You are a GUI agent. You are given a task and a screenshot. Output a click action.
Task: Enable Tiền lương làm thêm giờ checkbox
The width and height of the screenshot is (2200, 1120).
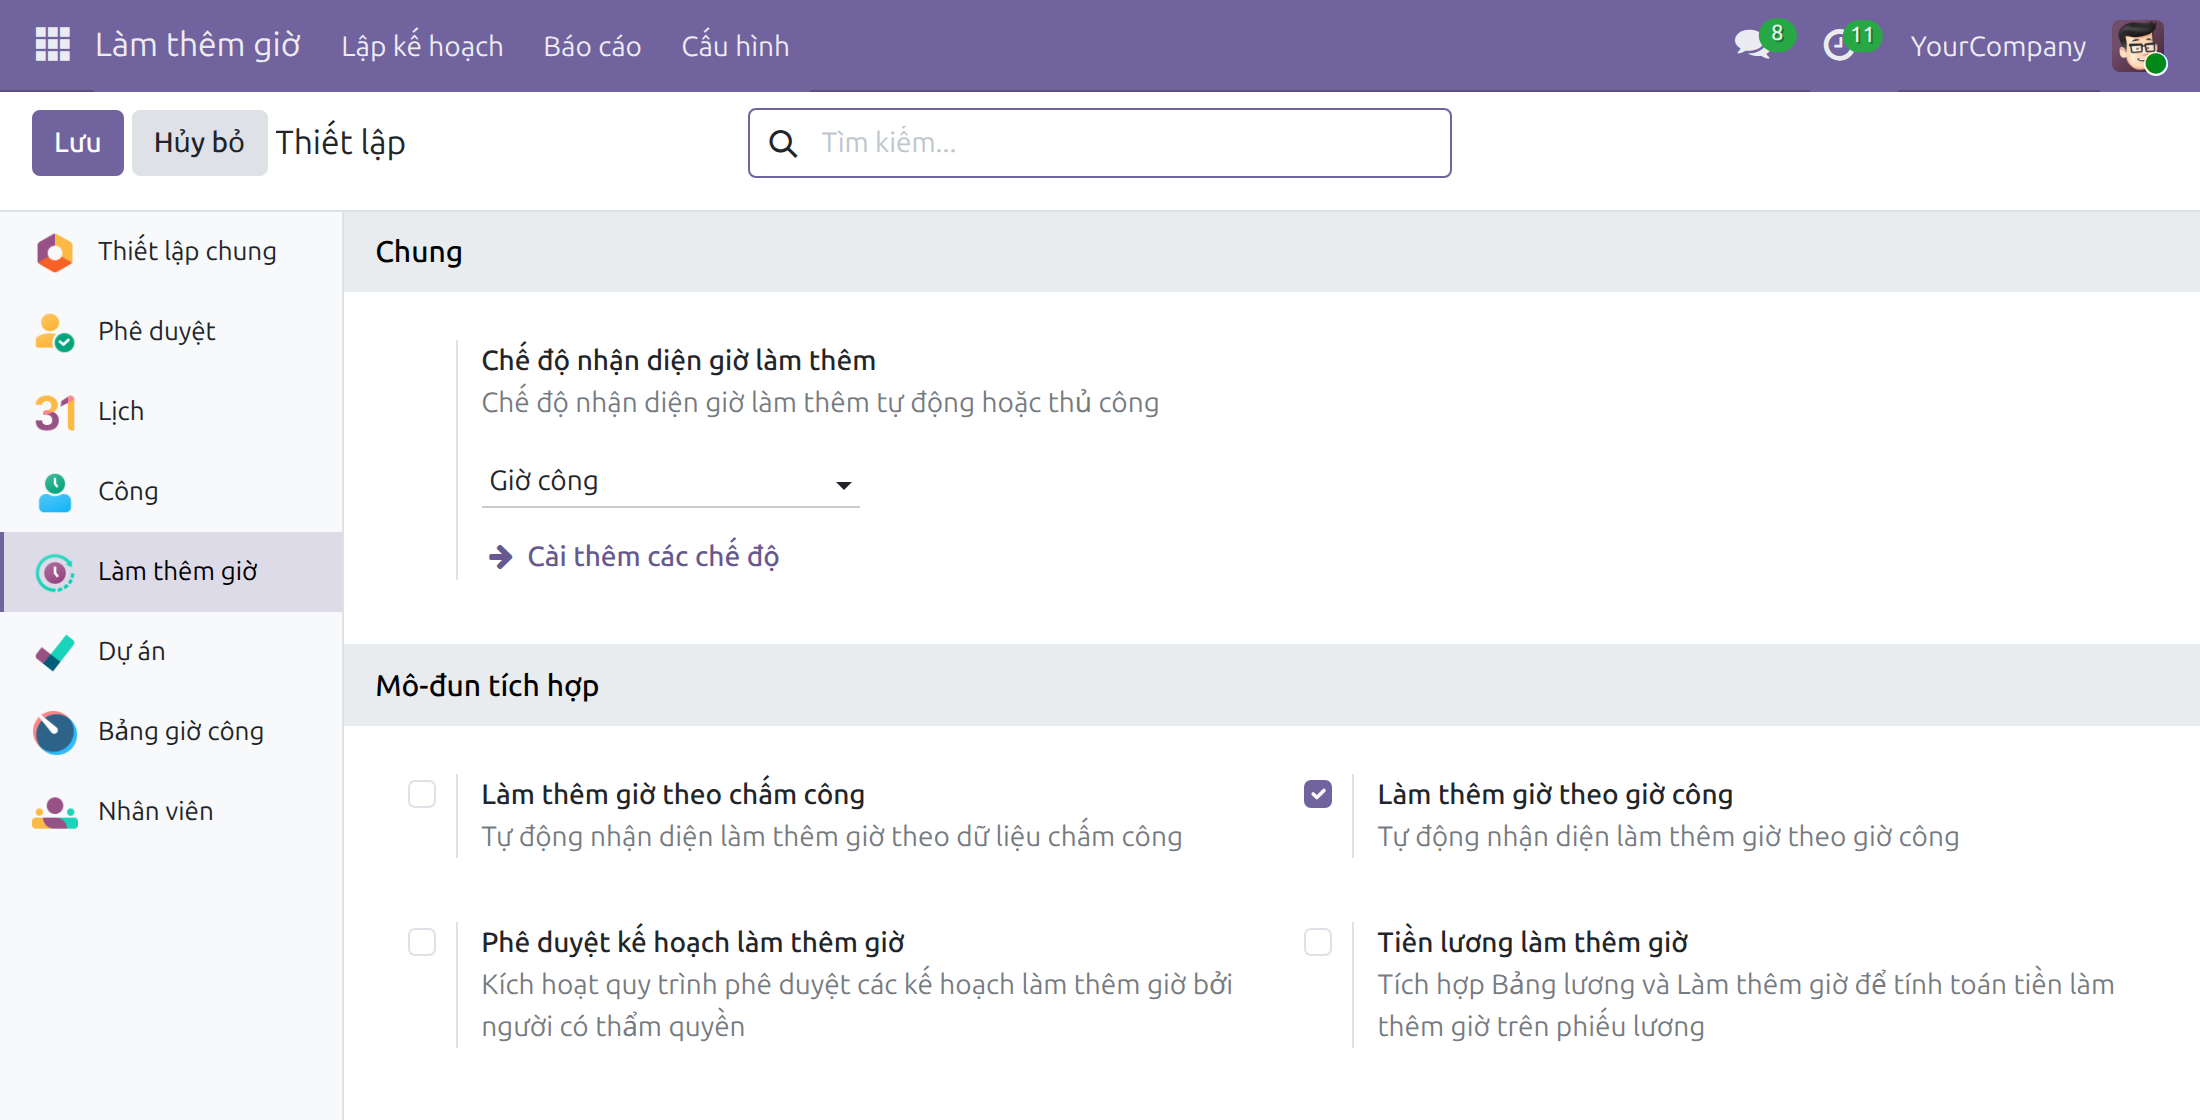coord(1318,942)
